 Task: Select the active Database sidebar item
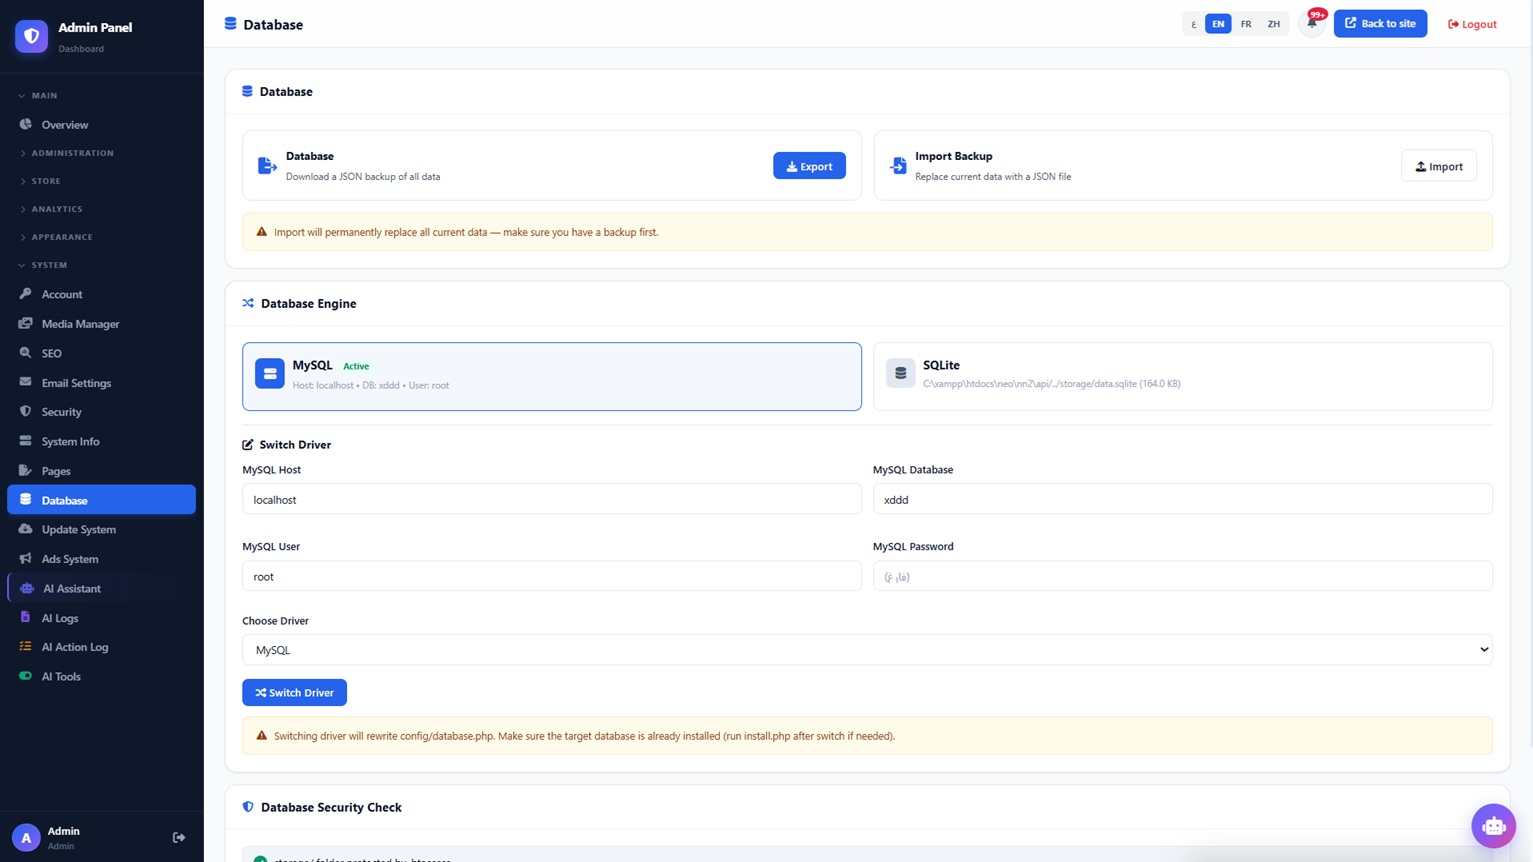click(101, 500)
